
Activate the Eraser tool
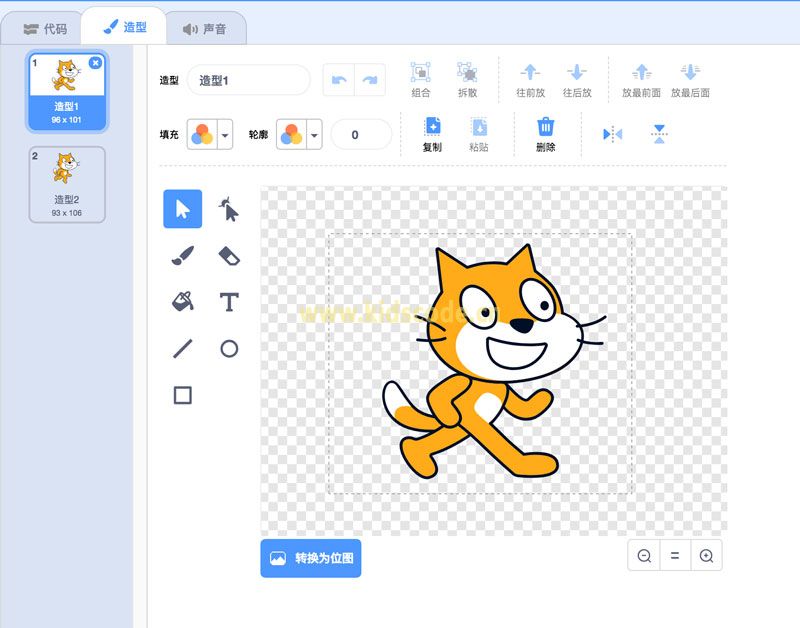click(229, 256)
